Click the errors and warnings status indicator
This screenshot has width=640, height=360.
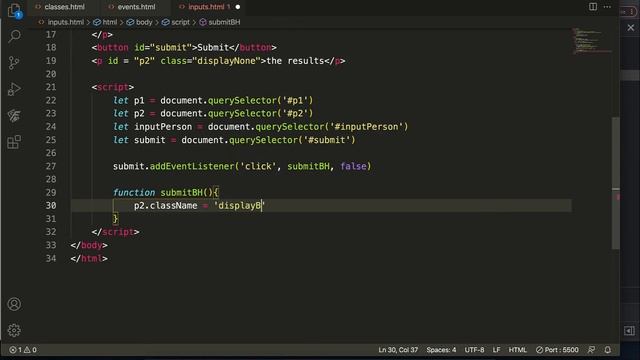pos(23,350)
